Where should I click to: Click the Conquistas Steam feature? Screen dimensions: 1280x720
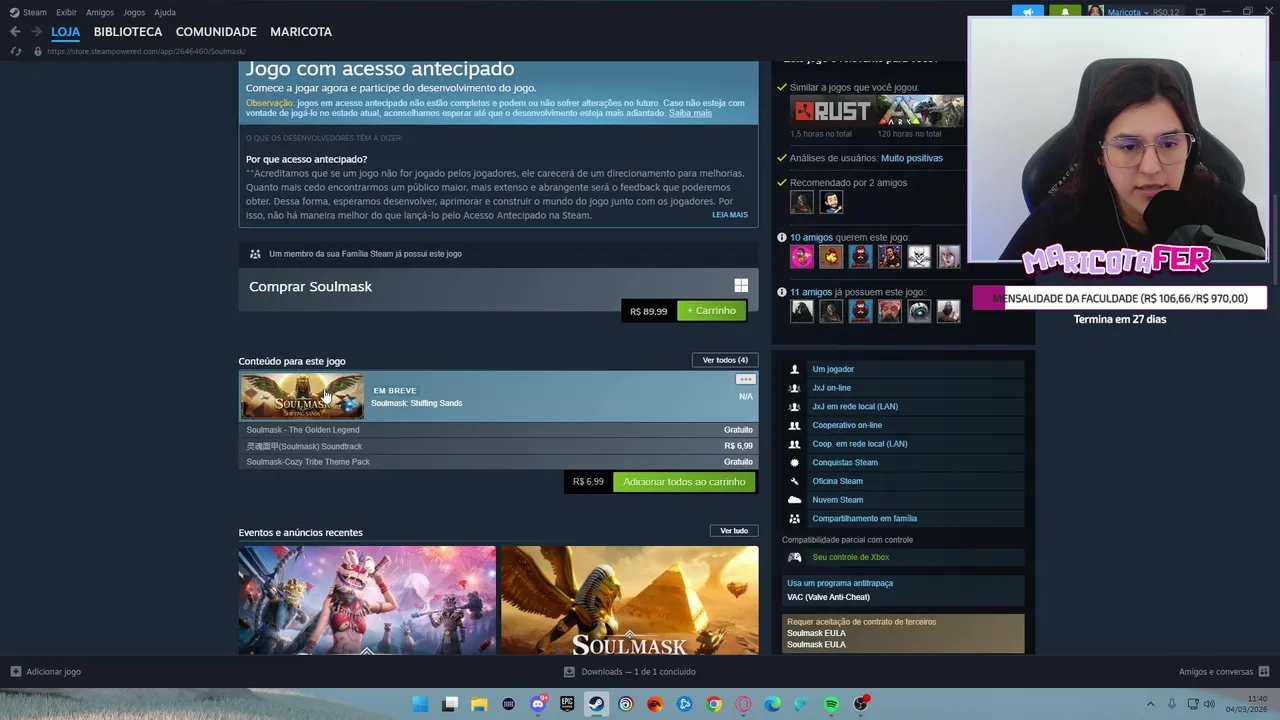(845, 463)
